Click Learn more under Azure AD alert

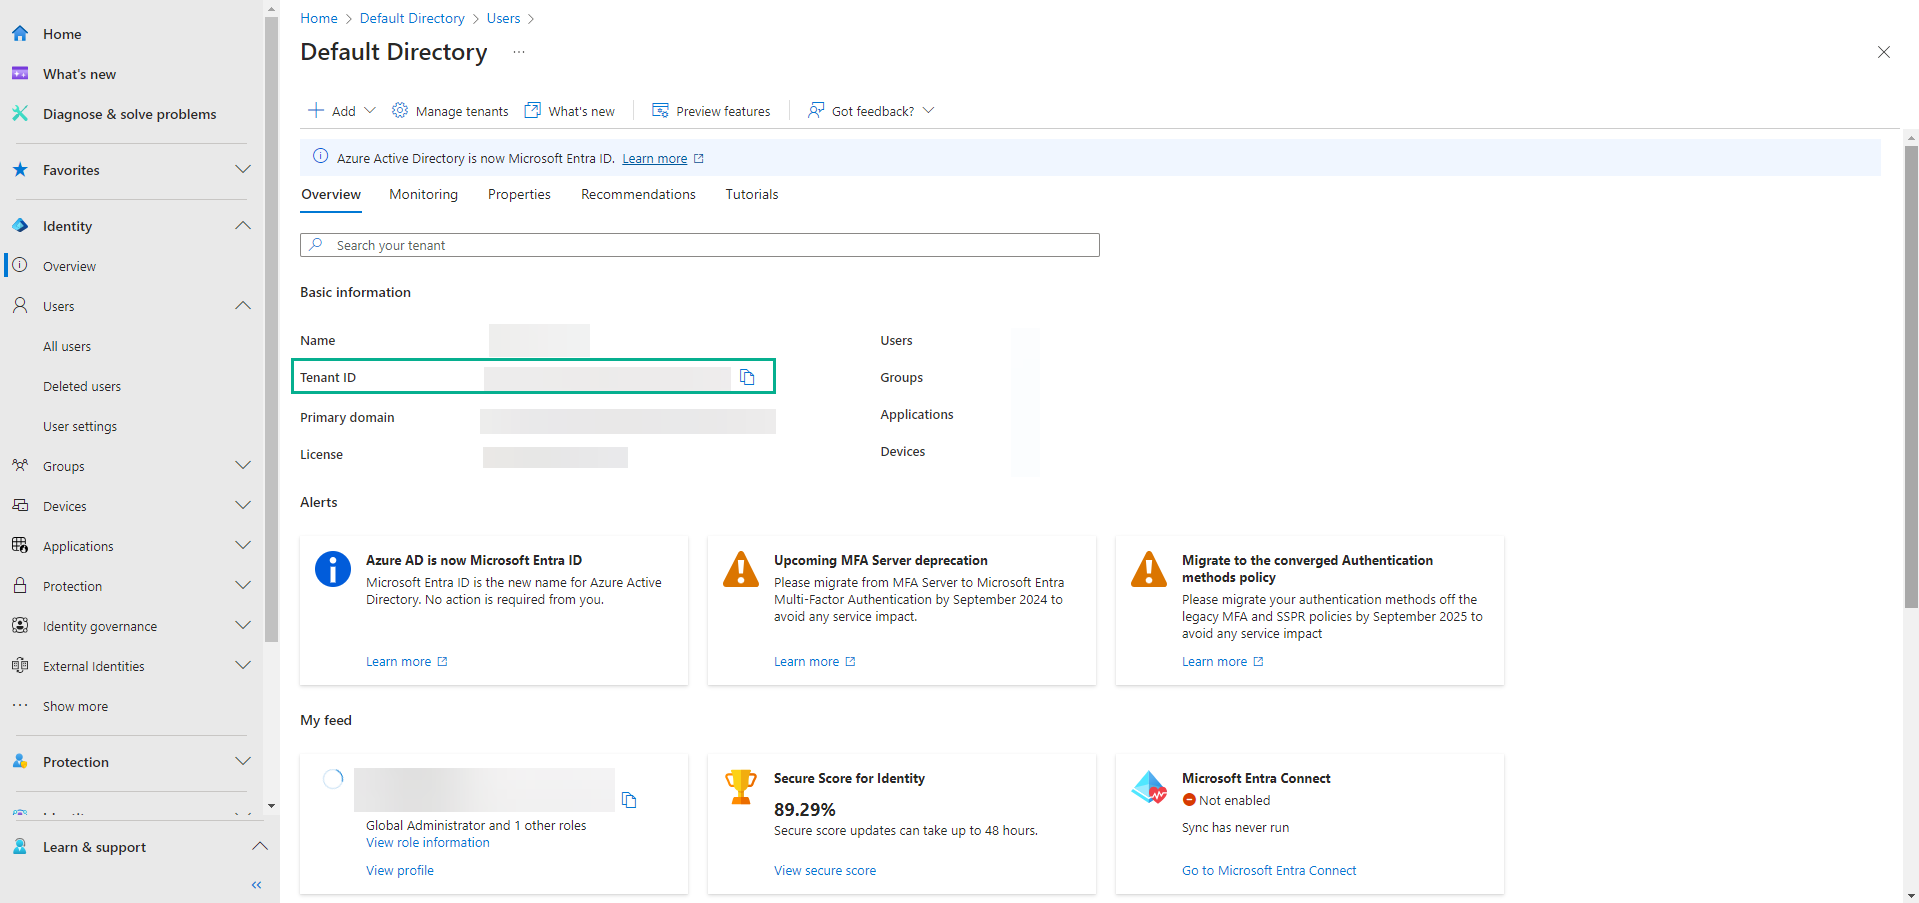pos(399,662)
